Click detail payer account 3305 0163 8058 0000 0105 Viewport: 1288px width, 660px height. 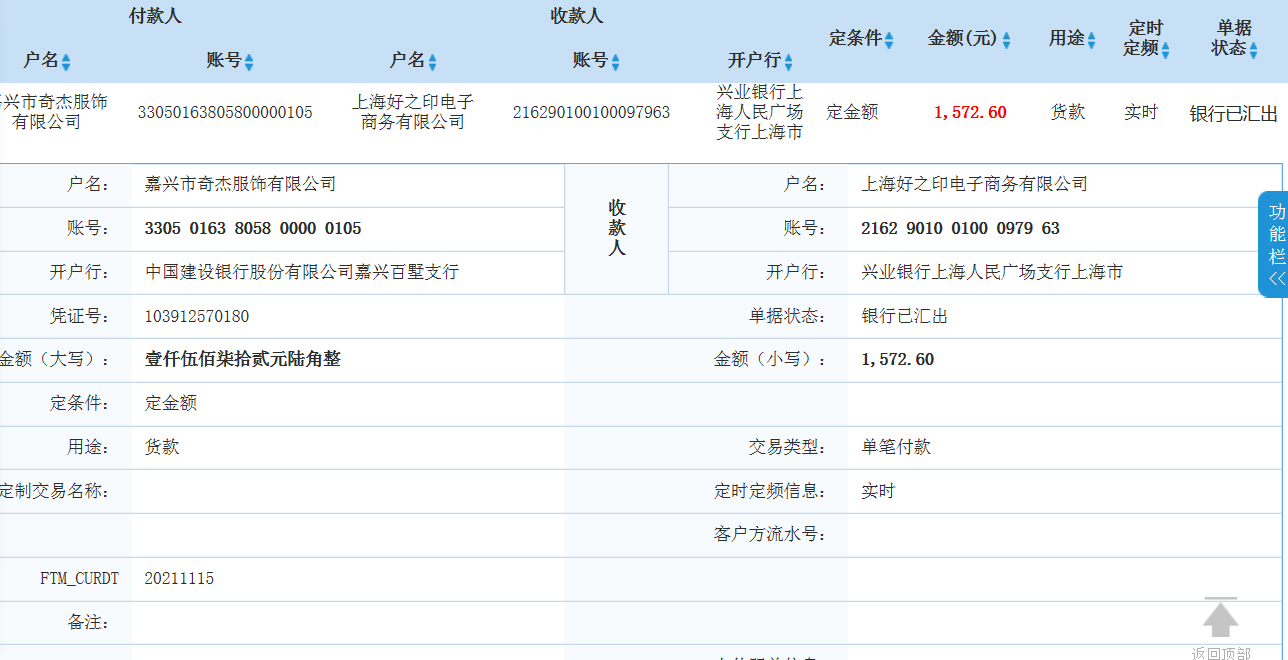pyautogui.click(x=253, y=228)
